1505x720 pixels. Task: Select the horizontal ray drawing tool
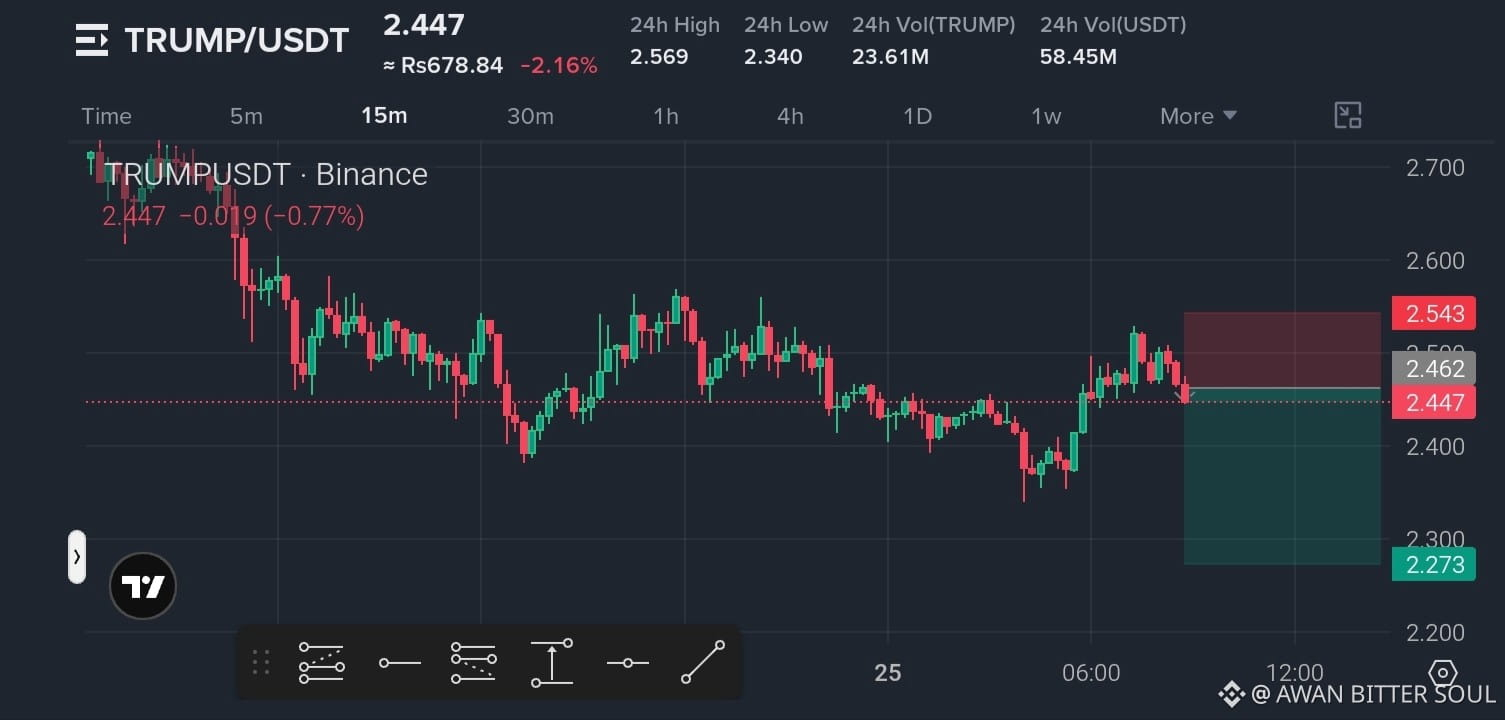point(399,662)
